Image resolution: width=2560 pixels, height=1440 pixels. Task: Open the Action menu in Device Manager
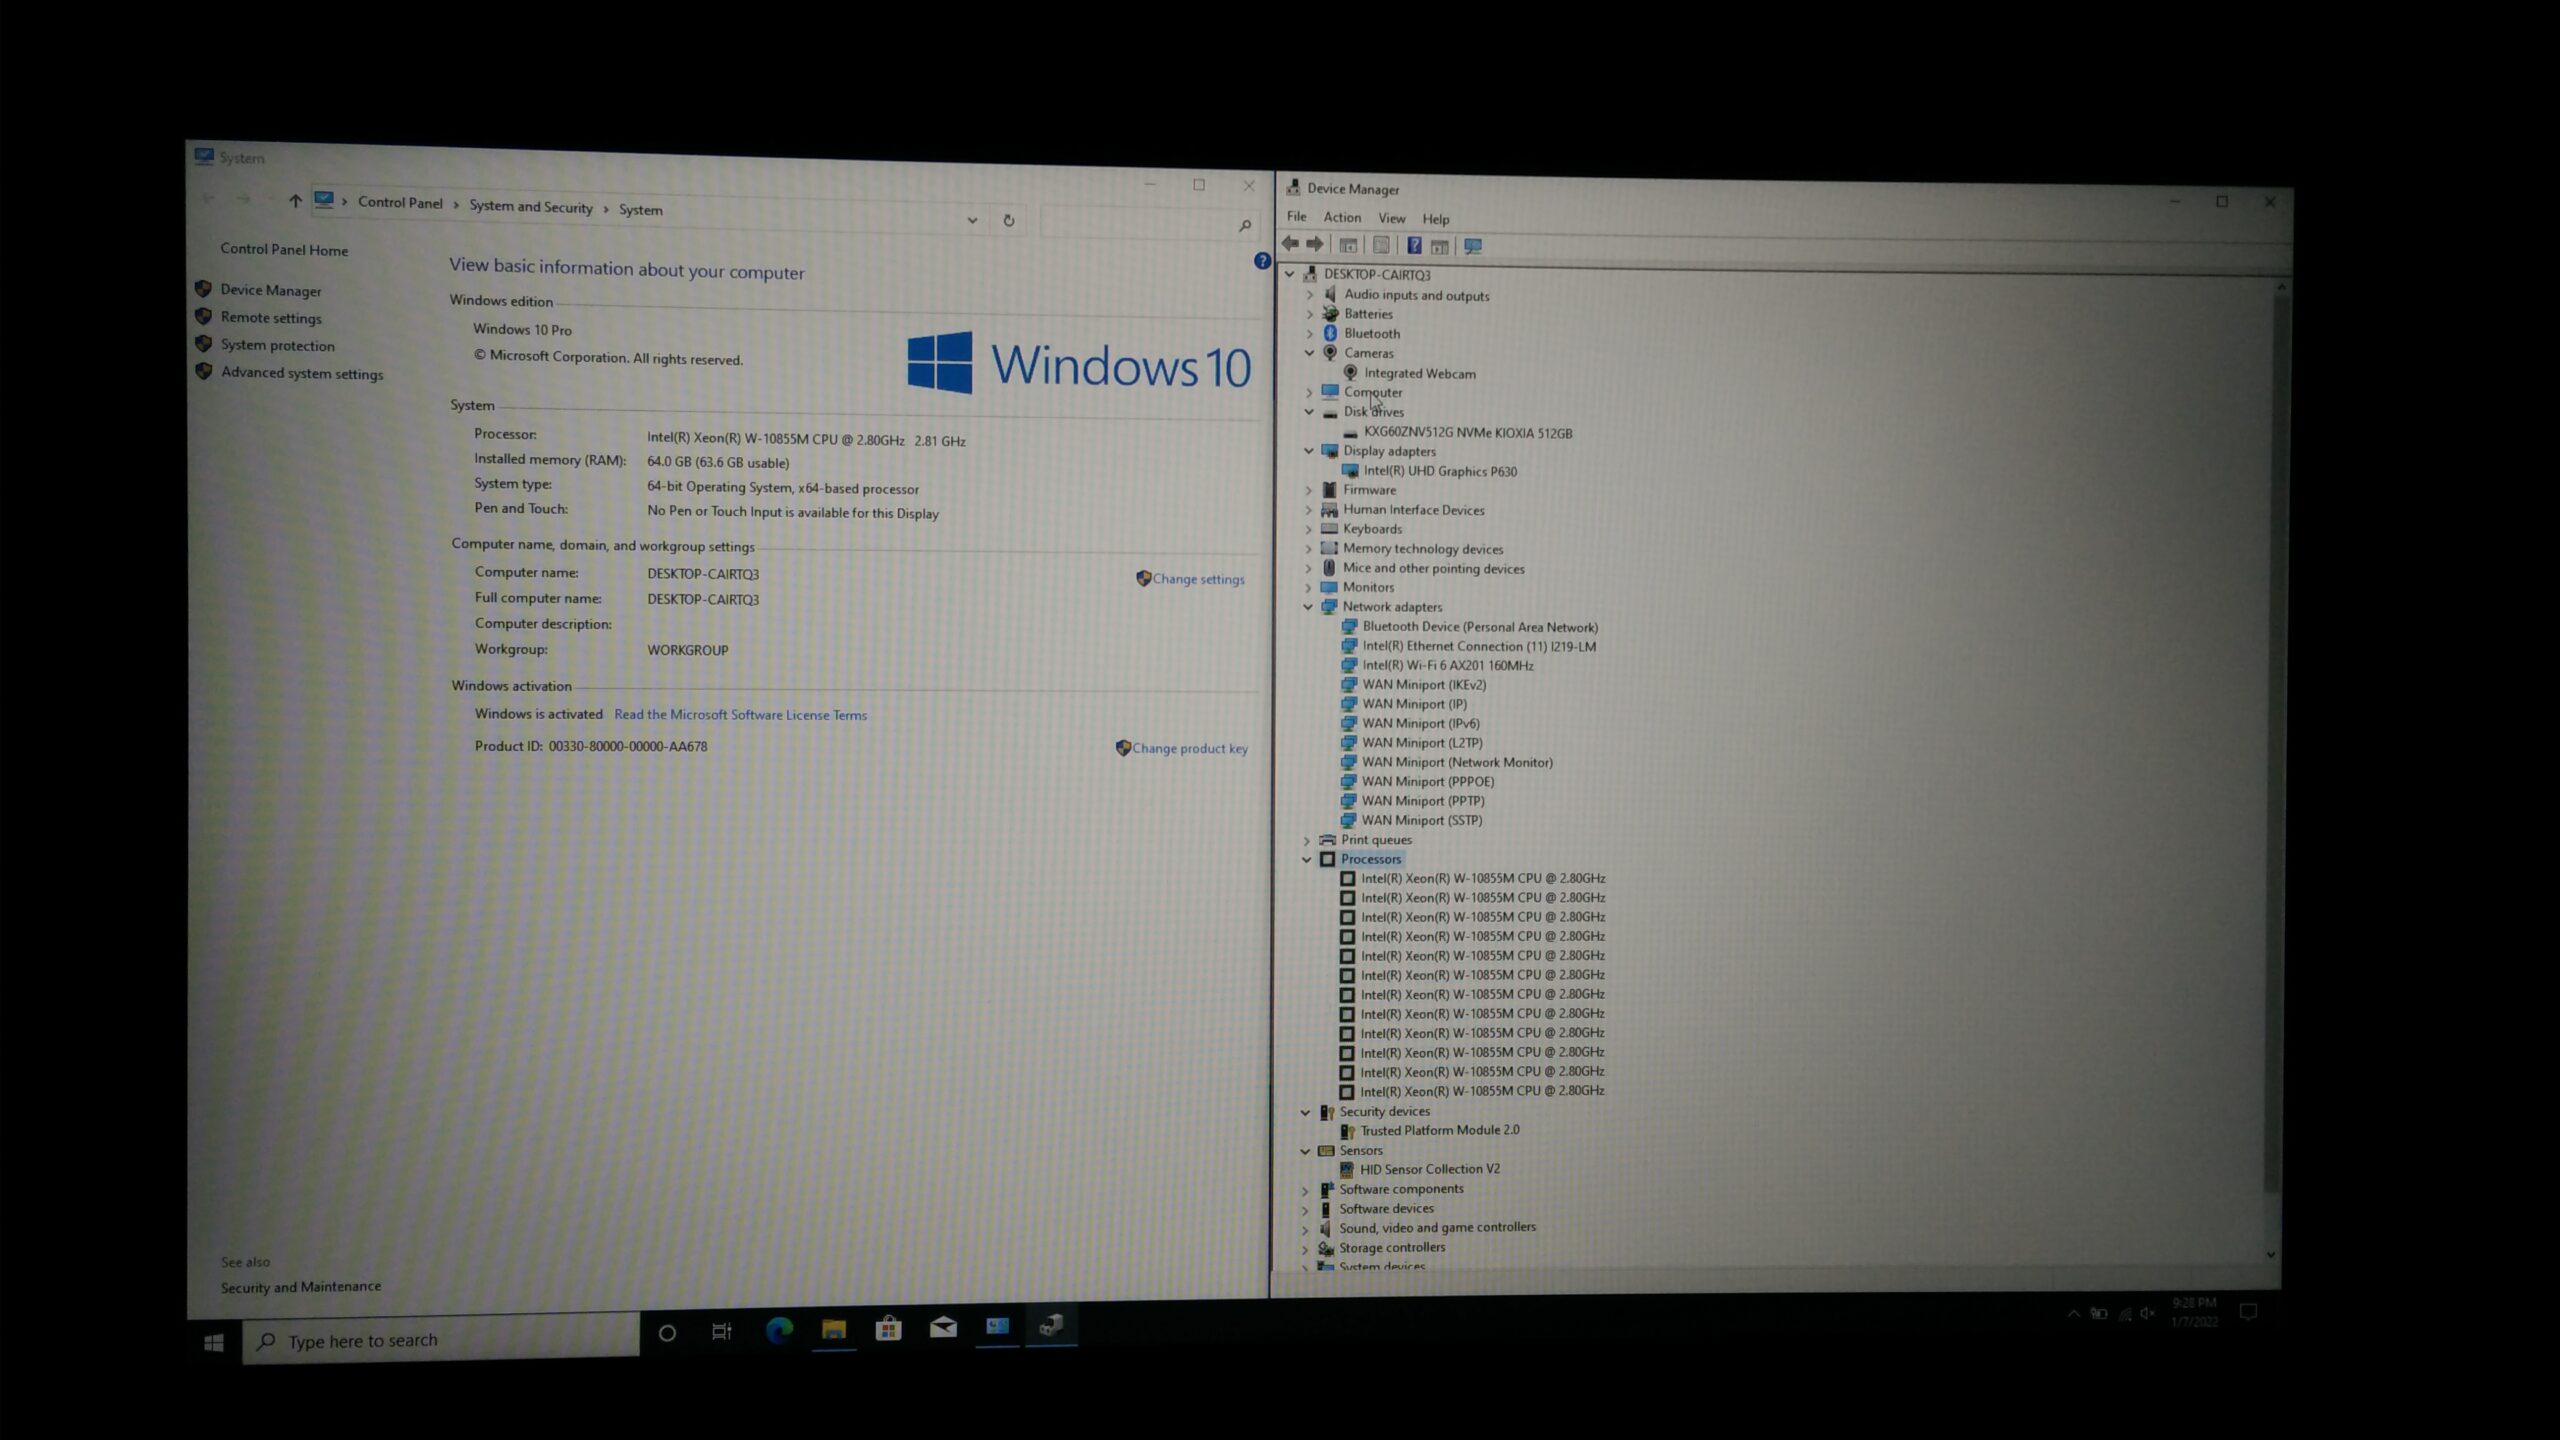(1342, 217)
